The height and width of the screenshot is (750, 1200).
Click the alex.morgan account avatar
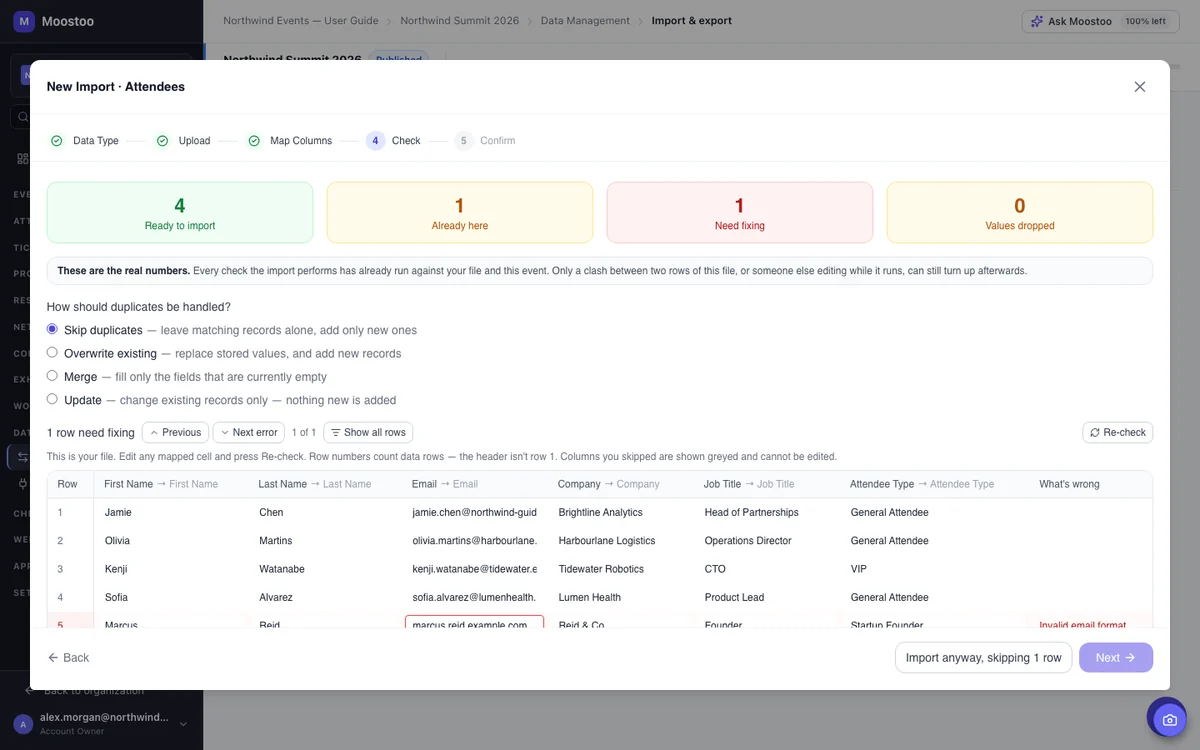coord(23,724)
